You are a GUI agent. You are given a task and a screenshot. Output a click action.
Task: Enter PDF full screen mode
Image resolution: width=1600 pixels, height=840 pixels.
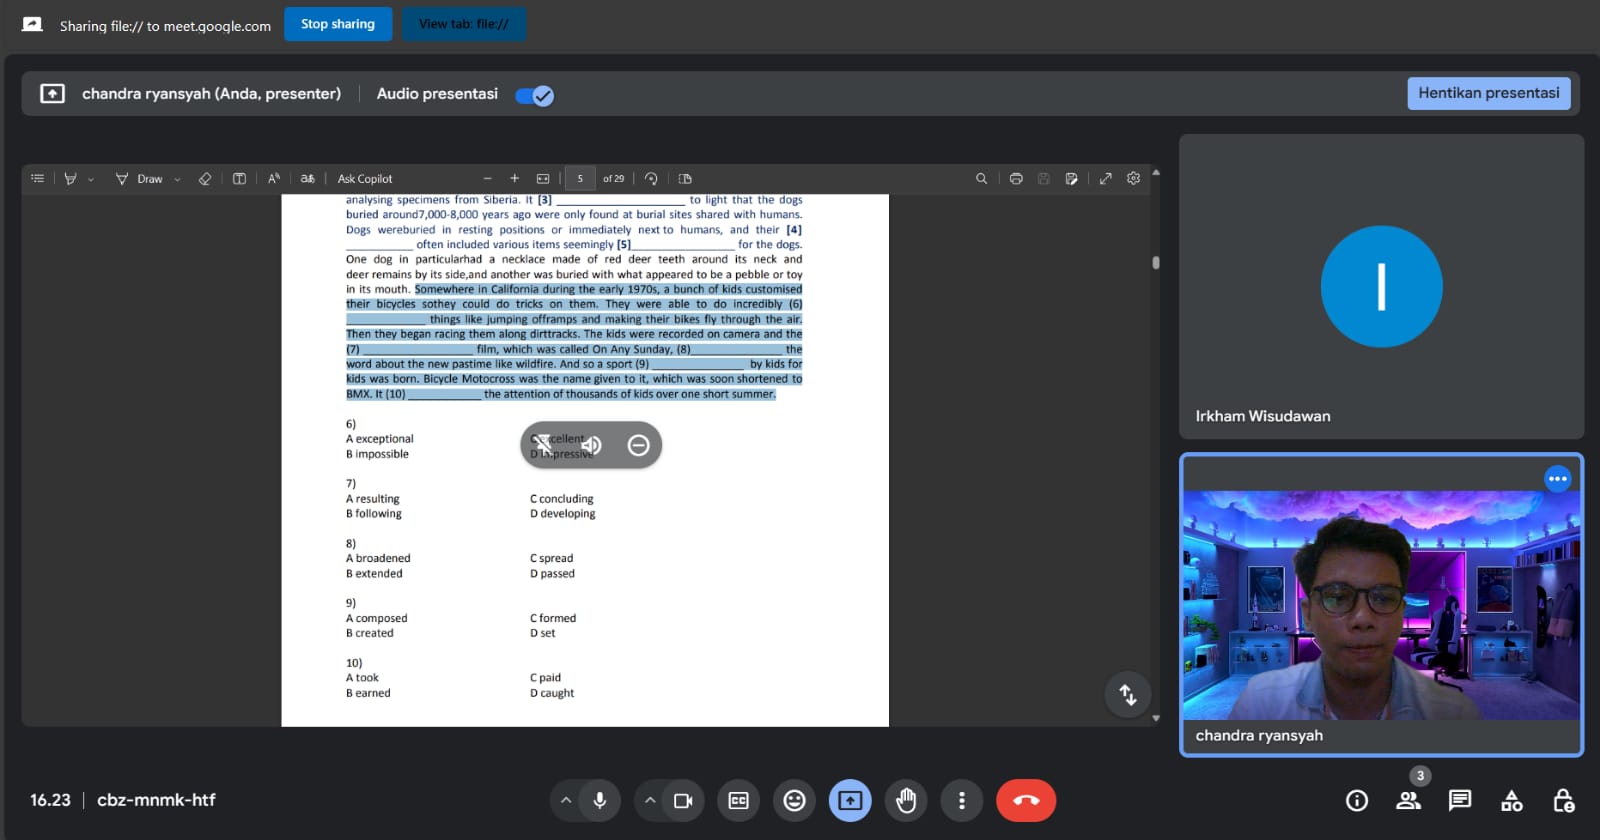click(x=1105, y=178)
